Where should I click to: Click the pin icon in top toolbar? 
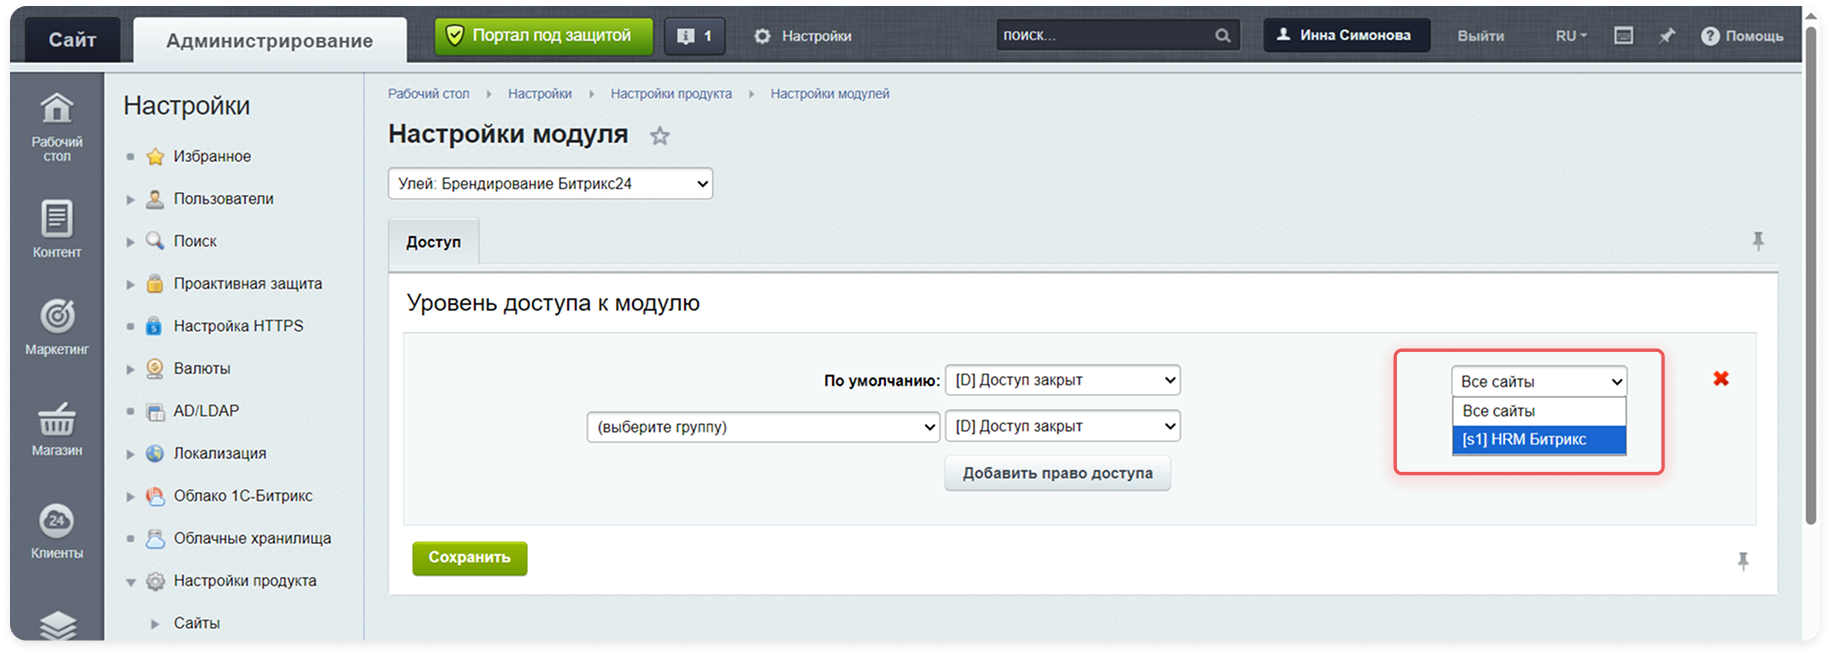click(x=1666, y=36)
